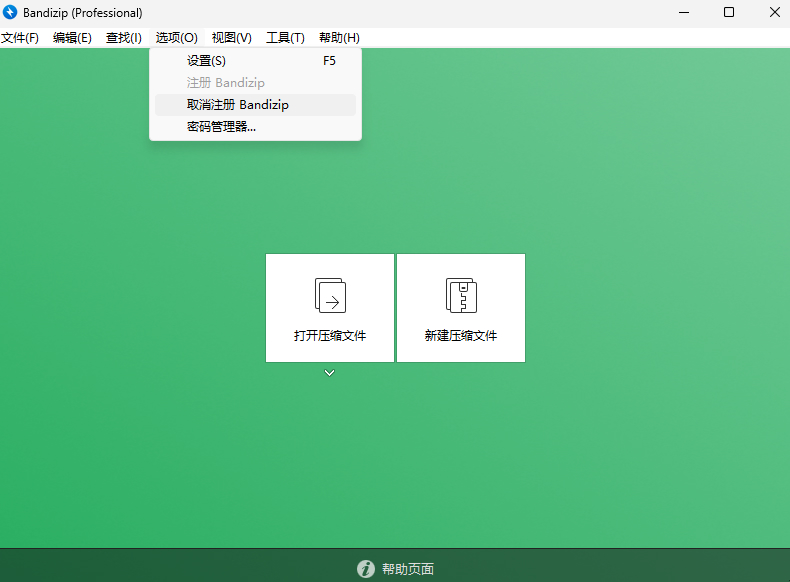This screenshot has height=582, width=790.
Task: Open the 工具(T) menu
Action: (285, 38)
